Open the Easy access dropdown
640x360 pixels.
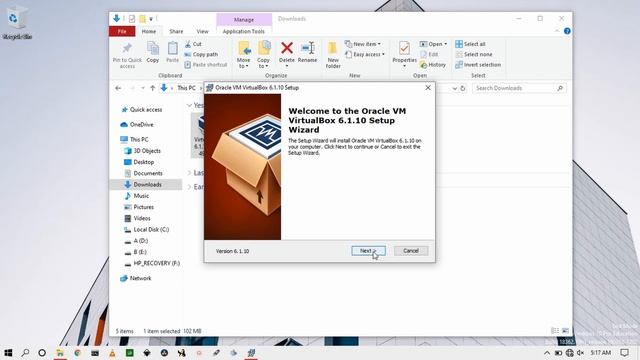(364, 54)
